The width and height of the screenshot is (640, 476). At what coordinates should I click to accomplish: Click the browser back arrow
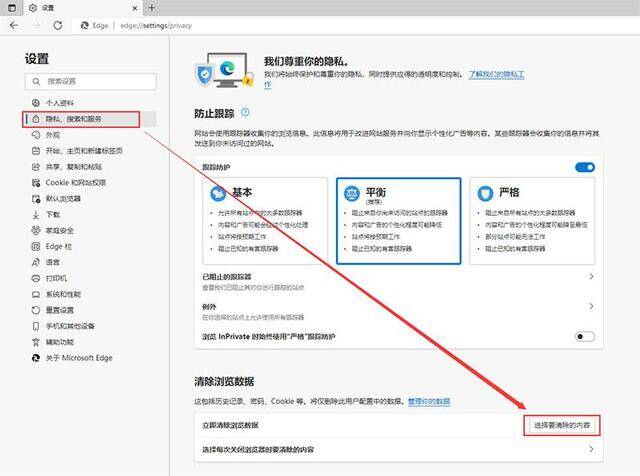pos(14,25)
